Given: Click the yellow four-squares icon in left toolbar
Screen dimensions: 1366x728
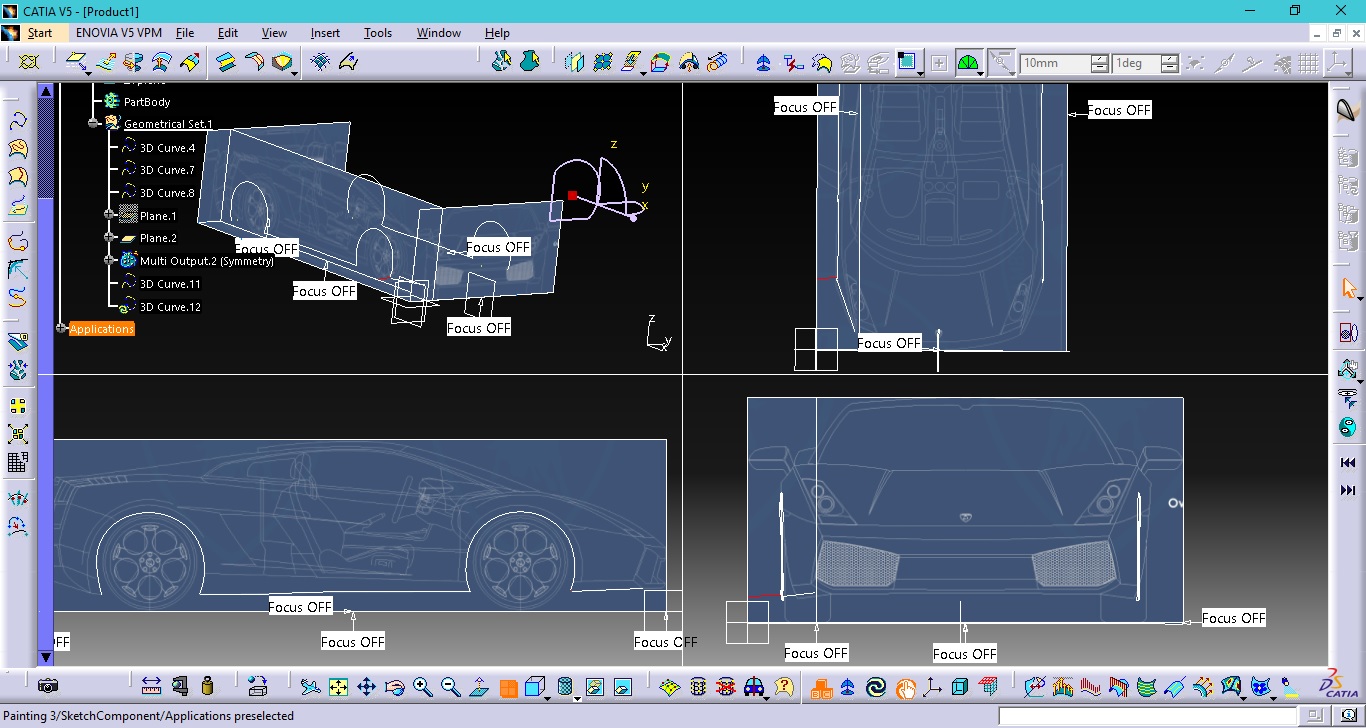Looking at the screenshot, I should 18,406.
